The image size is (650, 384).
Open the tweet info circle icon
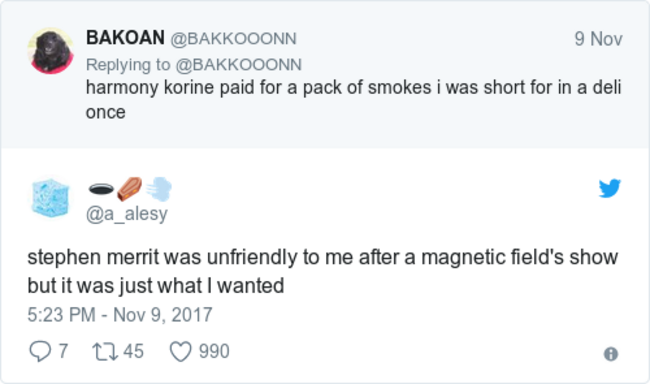(611, 354)
